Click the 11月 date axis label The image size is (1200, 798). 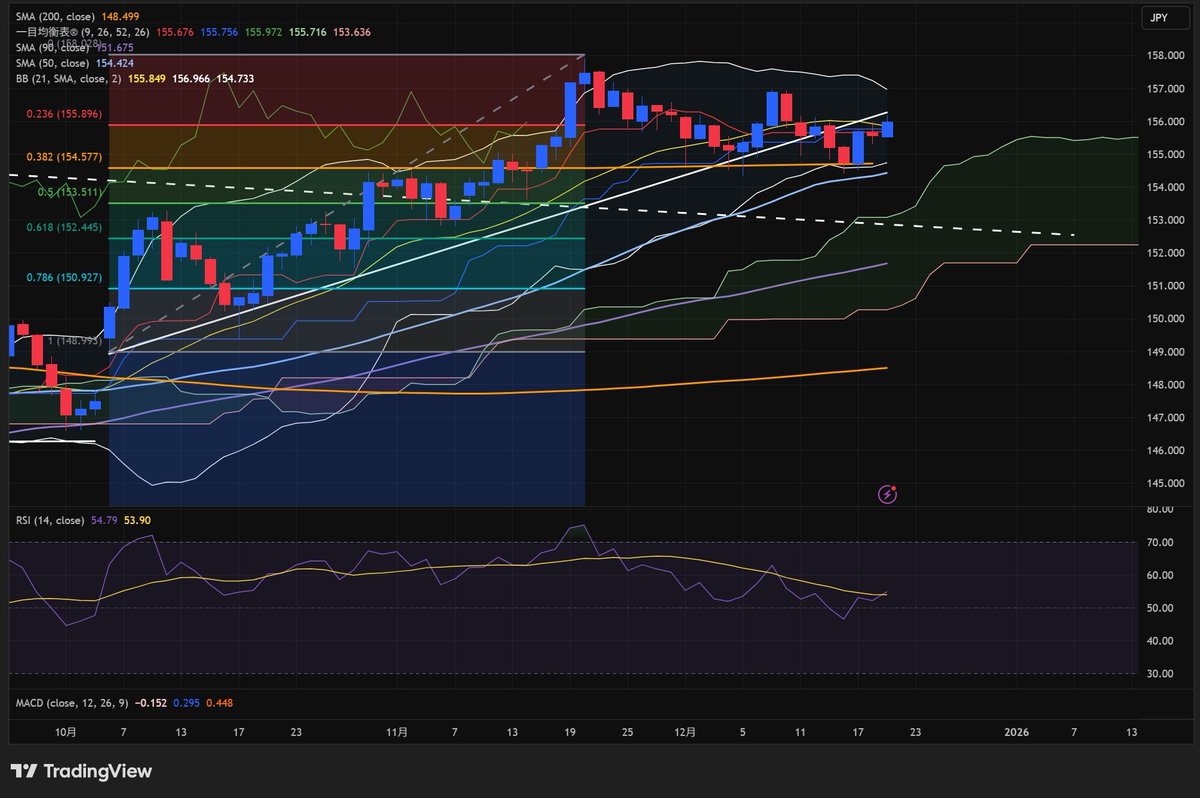[396, 732]
